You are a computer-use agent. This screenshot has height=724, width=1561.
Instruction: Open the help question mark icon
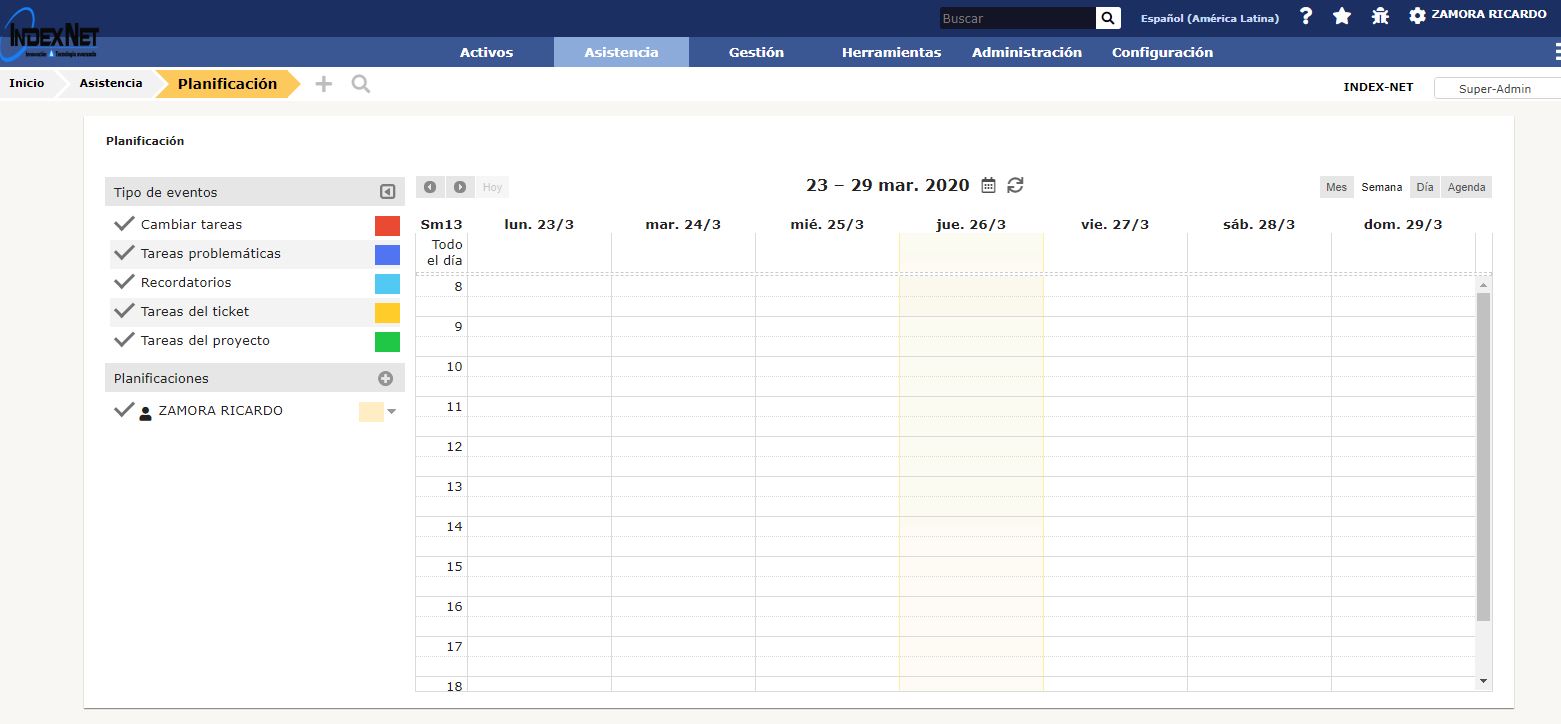click(1306, 16)
